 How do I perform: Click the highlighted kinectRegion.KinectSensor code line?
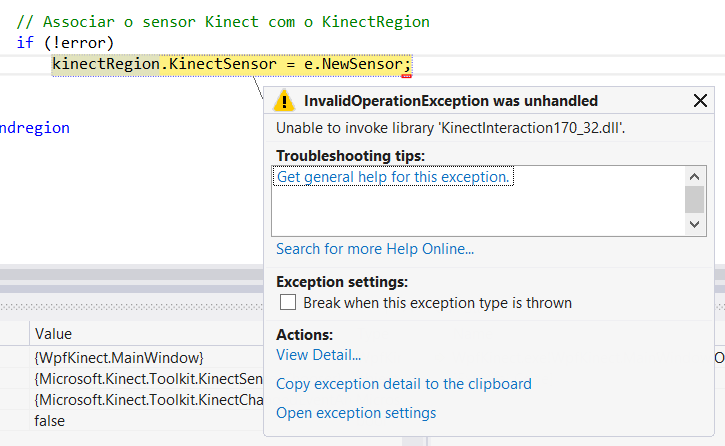[x=230, y=65]
